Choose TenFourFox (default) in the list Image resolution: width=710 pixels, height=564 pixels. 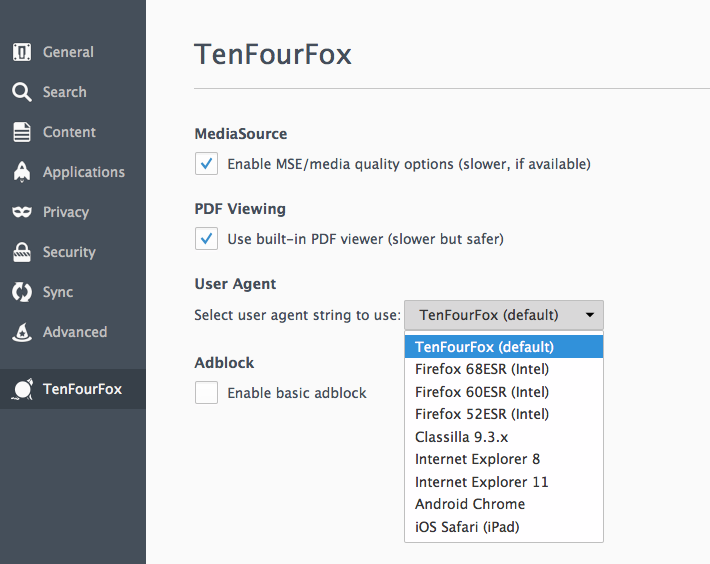[504, 347]
